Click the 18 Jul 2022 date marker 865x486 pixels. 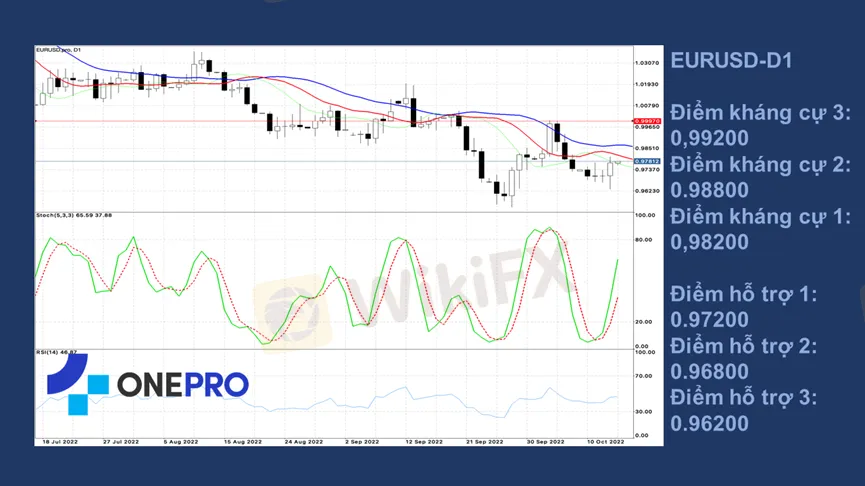click(60, 442)
